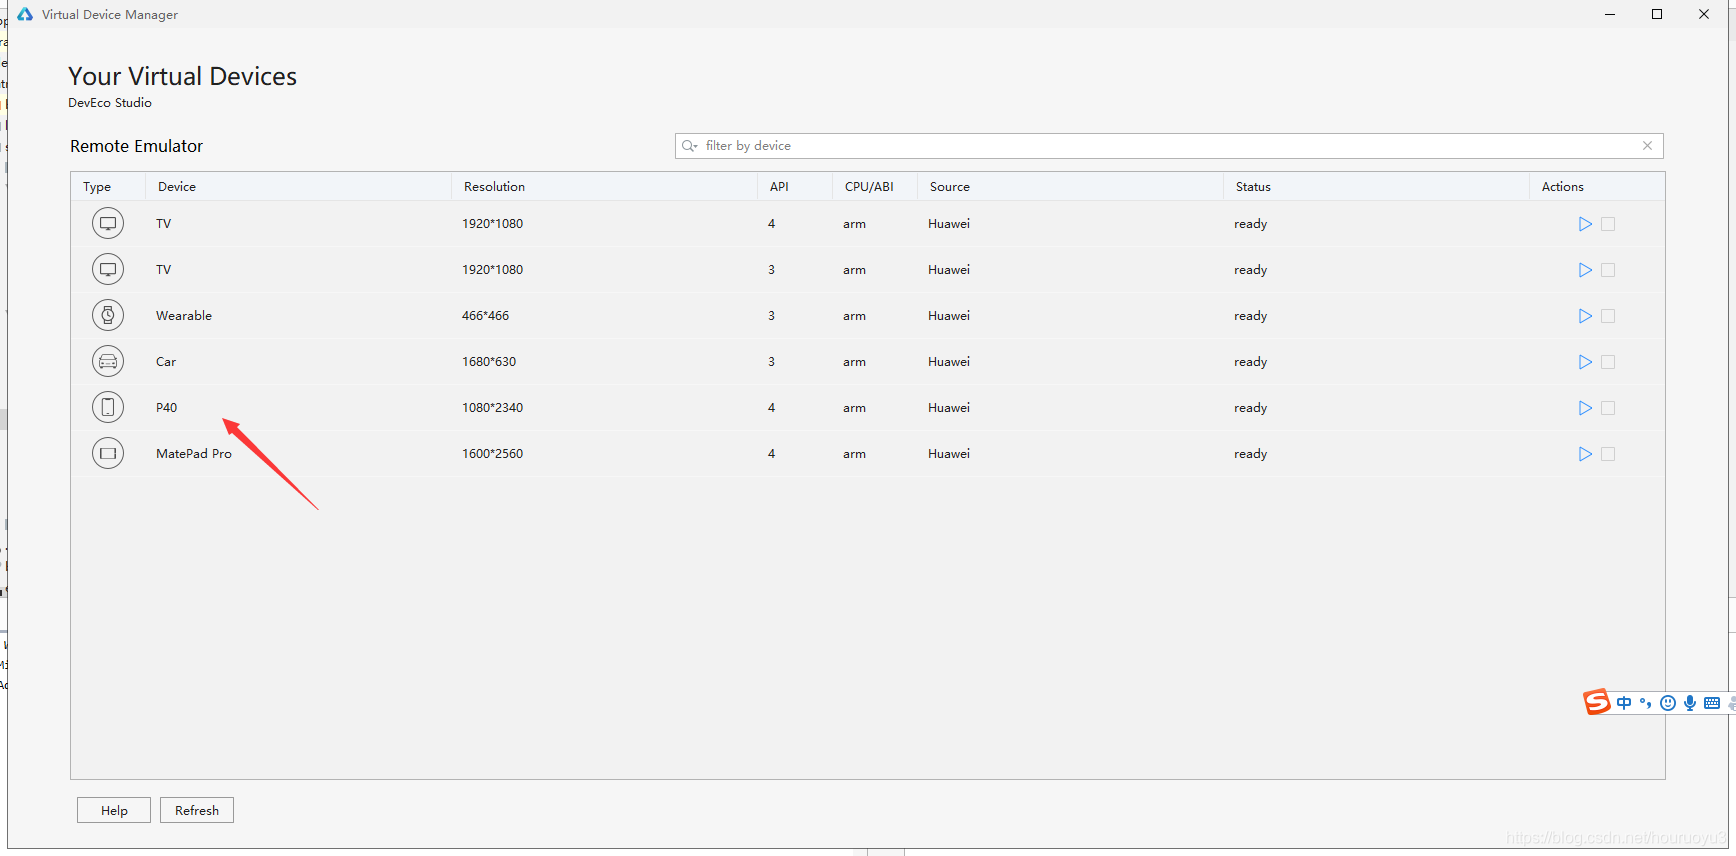Clear the device filter with the X icon
Image resolution: width=1736 pixels, height=856 pixels.
1647,146
